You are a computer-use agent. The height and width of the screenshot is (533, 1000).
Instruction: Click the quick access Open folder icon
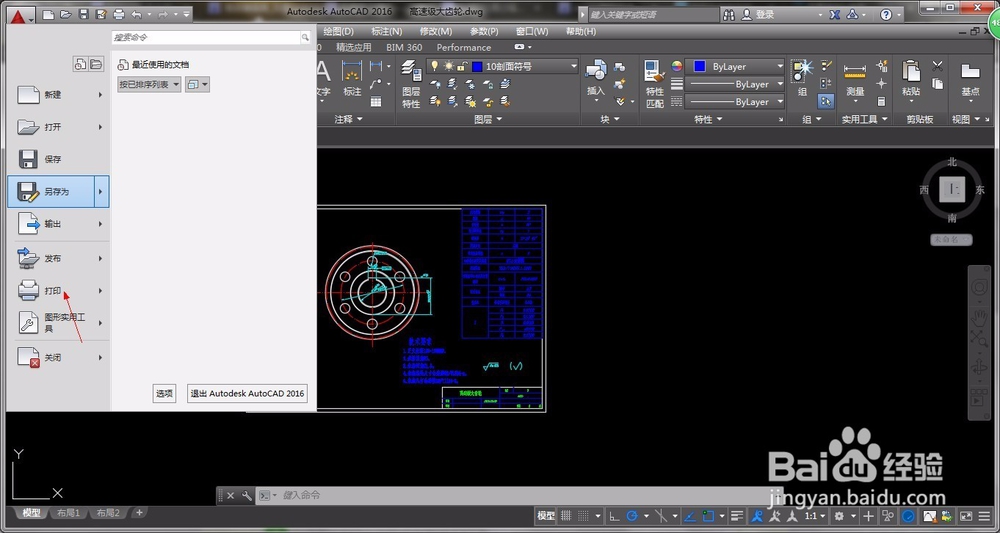point(66,14)
